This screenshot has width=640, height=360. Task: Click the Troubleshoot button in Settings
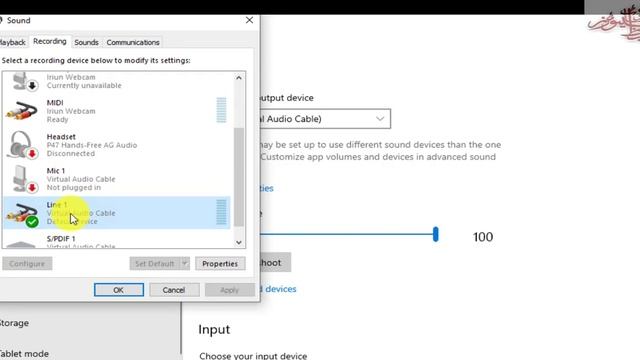(276, 262)
